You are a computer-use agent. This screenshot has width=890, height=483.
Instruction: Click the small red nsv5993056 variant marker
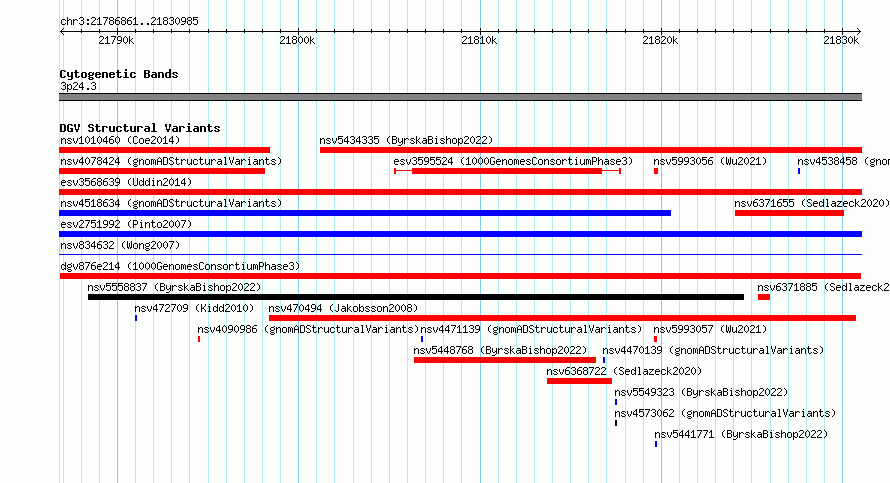[x=656, y=171]
